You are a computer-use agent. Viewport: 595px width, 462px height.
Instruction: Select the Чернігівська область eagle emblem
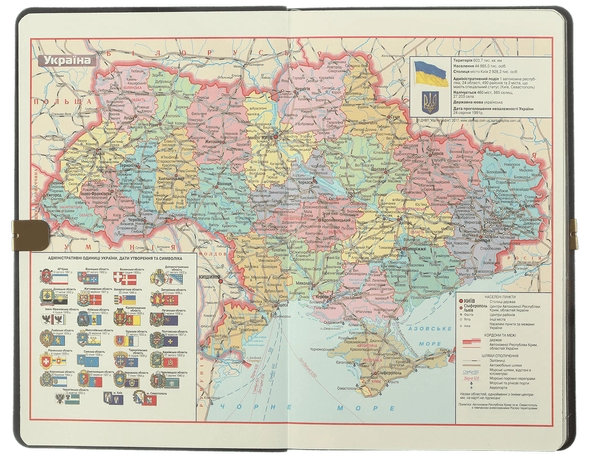point(60,399)
